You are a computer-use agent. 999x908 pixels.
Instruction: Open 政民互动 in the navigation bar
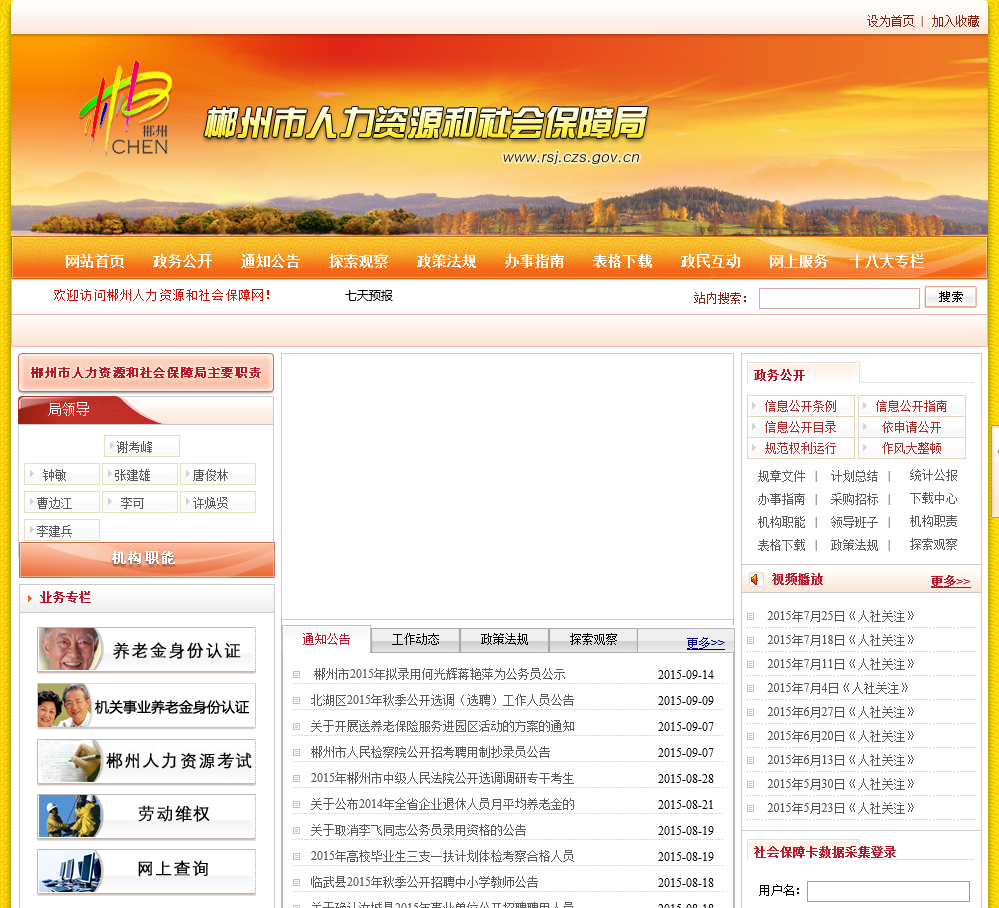click(x=710, y=261)
